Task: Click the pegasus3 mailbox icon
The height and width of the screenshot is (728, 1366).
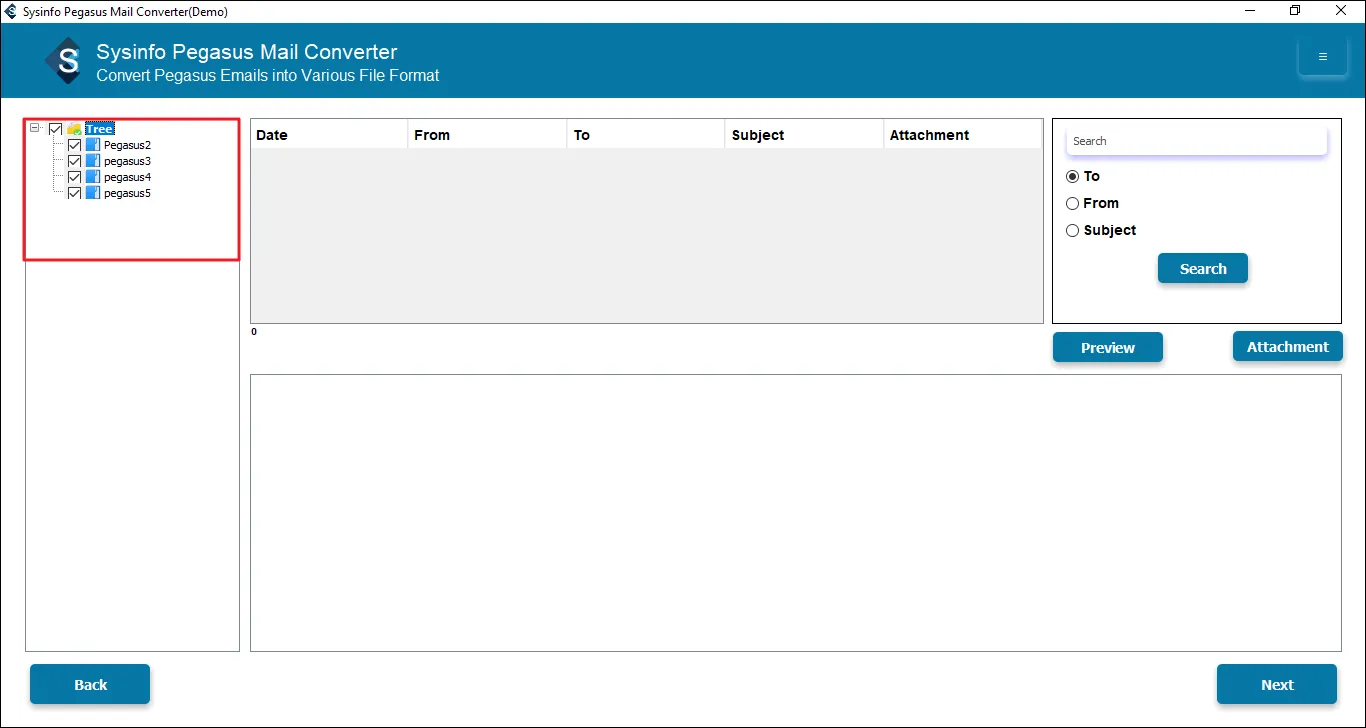Action: point(93,161)
